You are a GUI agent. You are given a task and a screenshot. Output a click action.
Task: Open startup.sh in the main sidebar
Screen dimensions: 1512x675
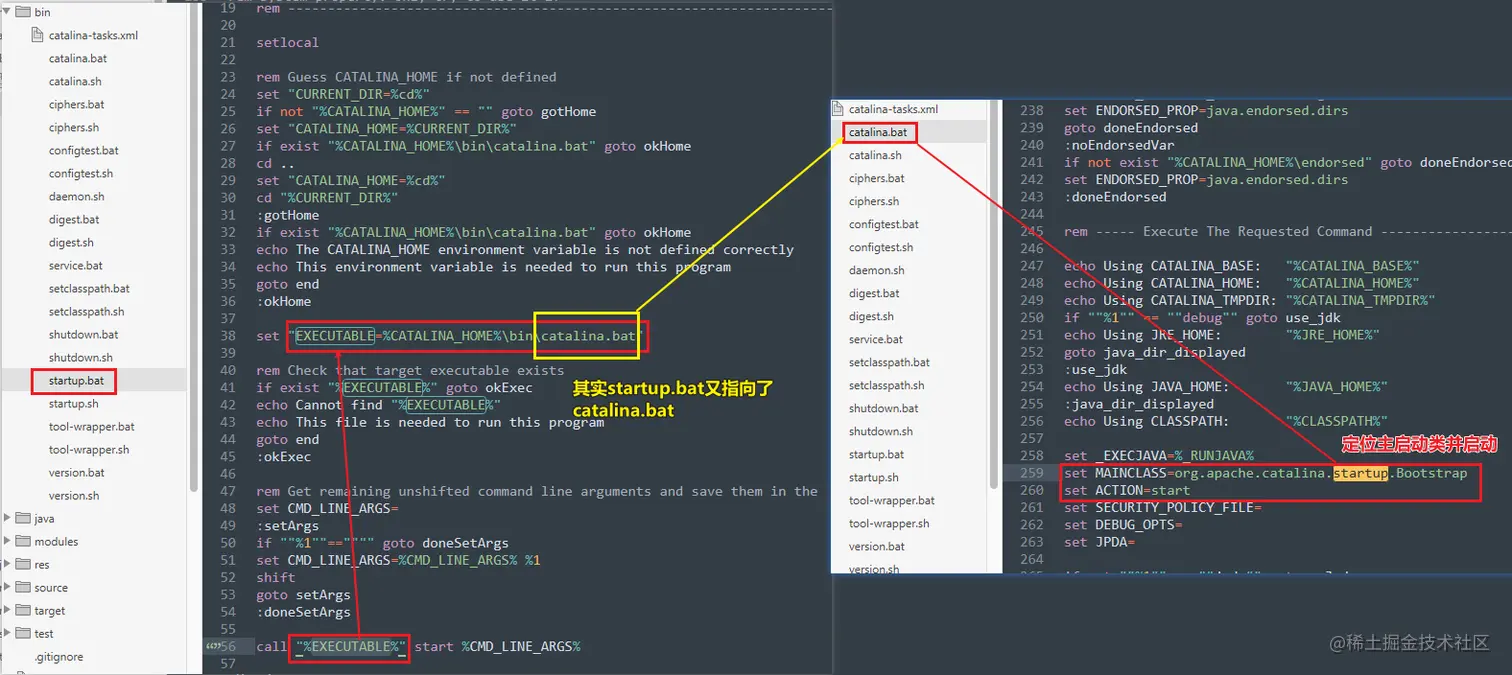click(74, 404)
